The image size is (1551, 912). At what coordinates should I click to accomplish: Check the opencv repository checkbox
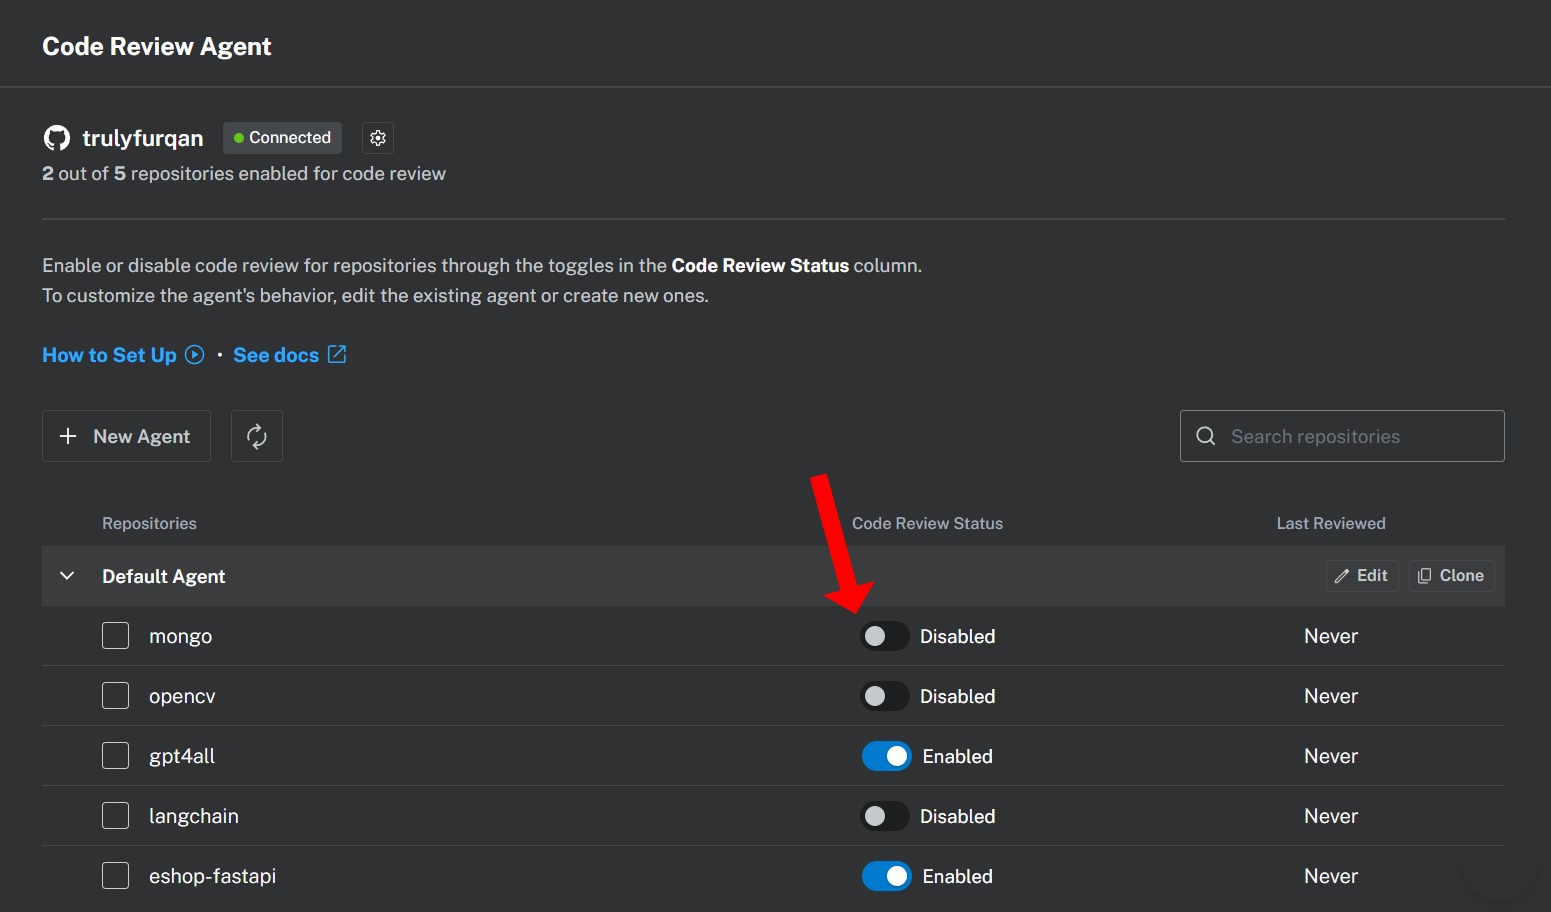pyautogui.click(x=116, y=696)
